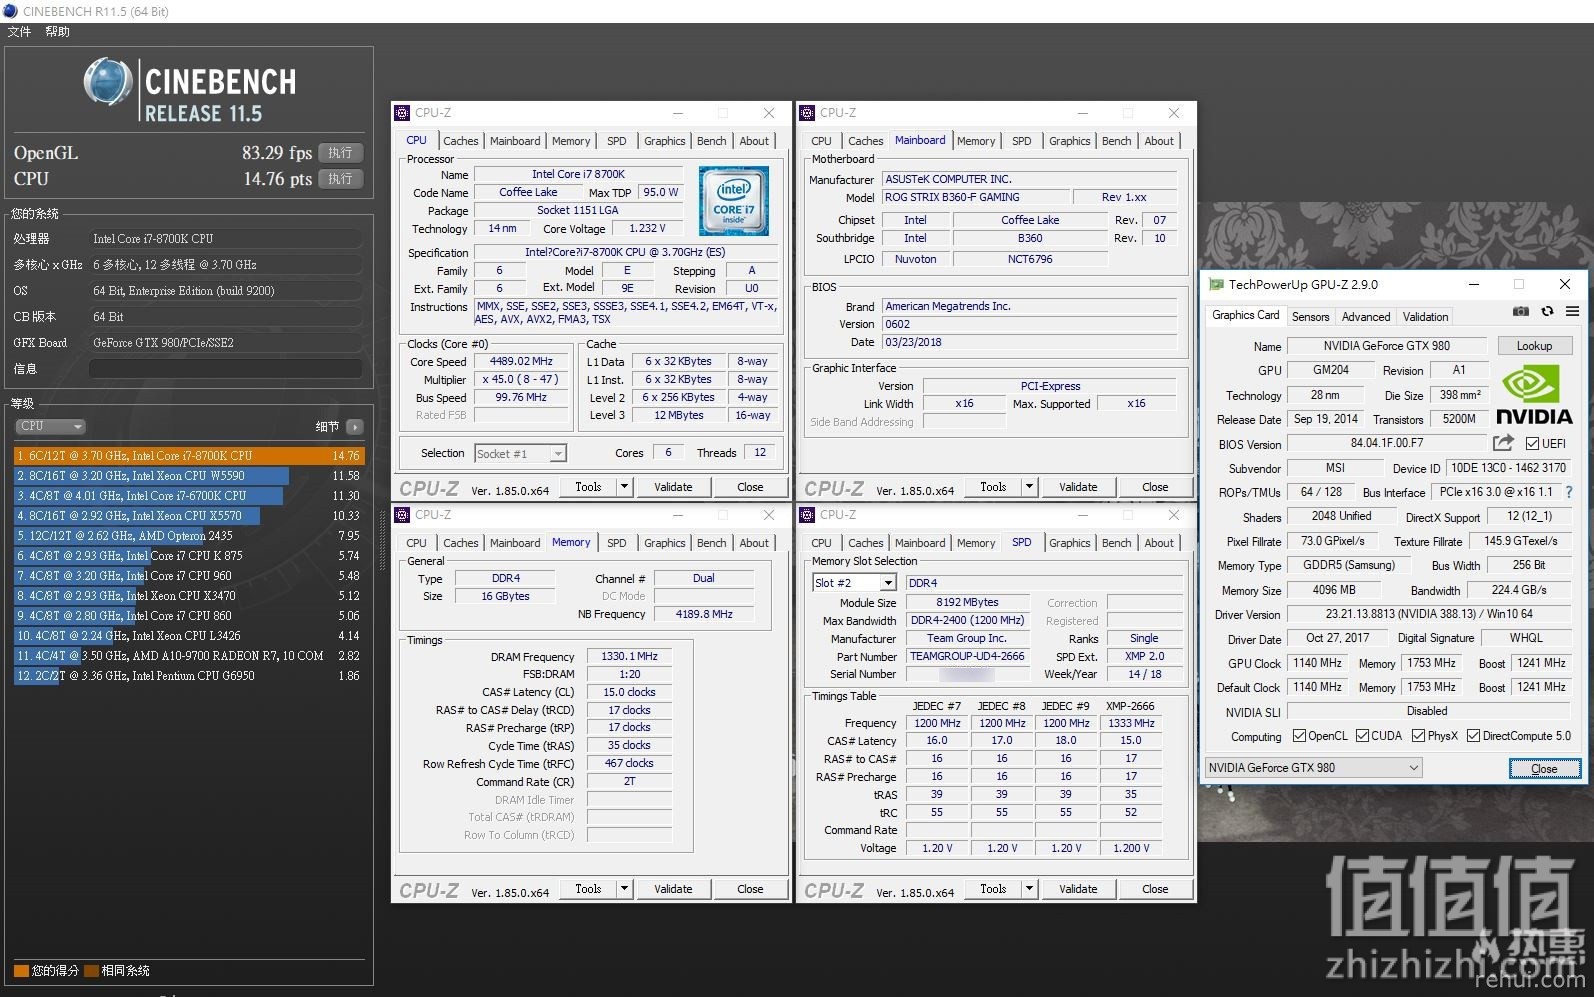
Task: Open the Slot #2 memory slot dropdown
Action: point(854,583)
